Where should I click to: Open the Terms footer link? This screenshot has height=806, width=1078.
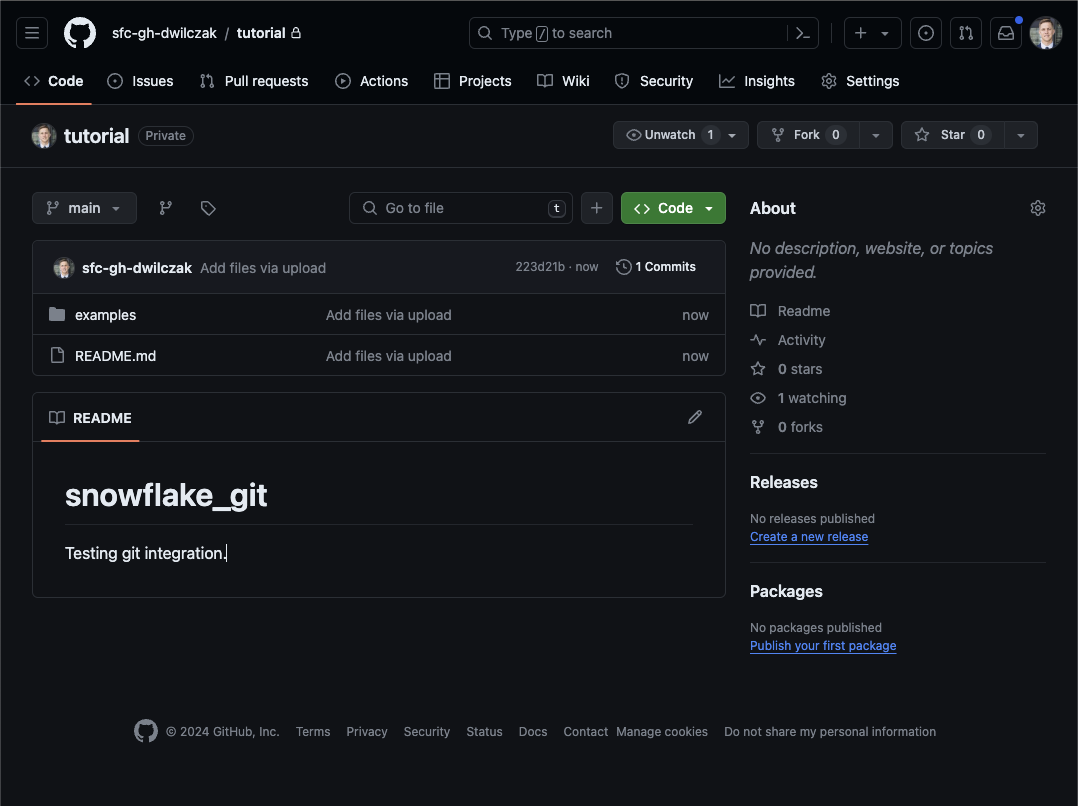pos(313,732)
